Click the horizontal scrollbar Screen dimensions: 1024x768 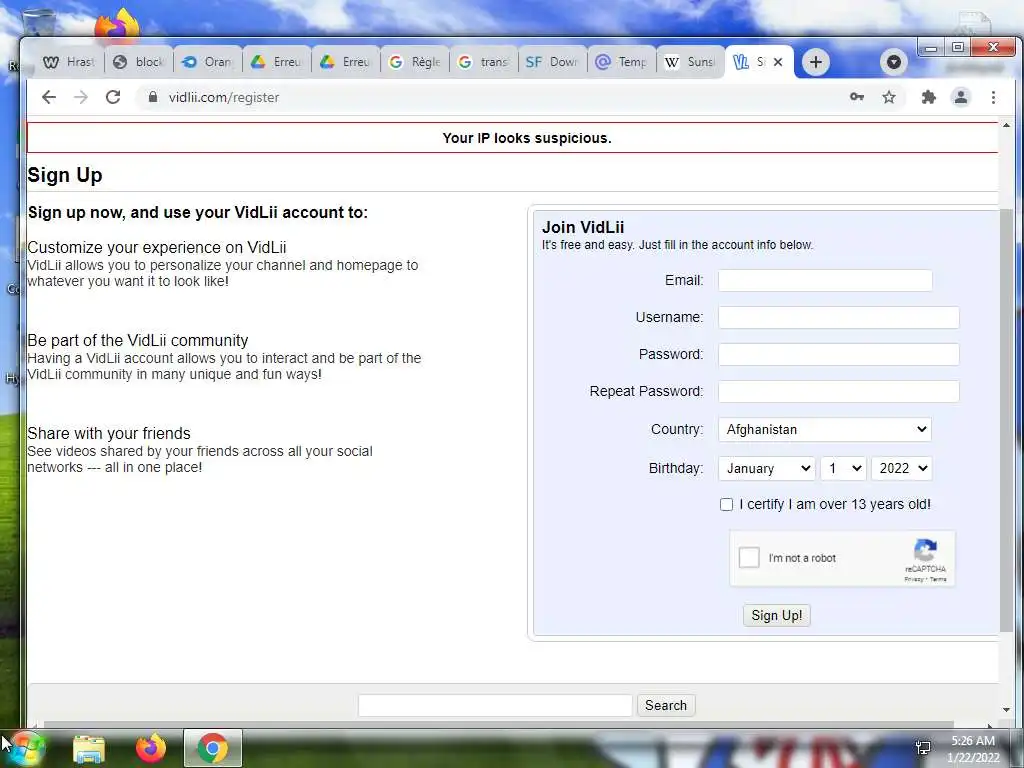[499, 724]
